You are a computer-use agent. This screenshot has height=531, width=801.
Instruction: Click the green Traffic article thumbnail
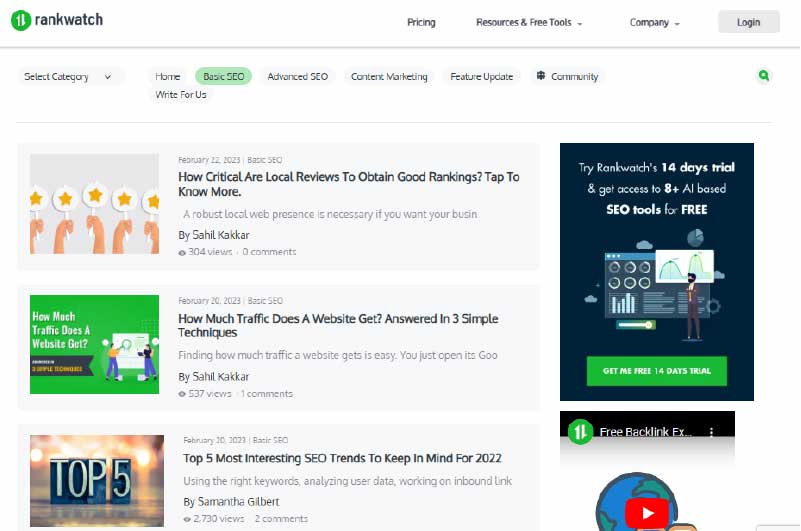point(95,344)
